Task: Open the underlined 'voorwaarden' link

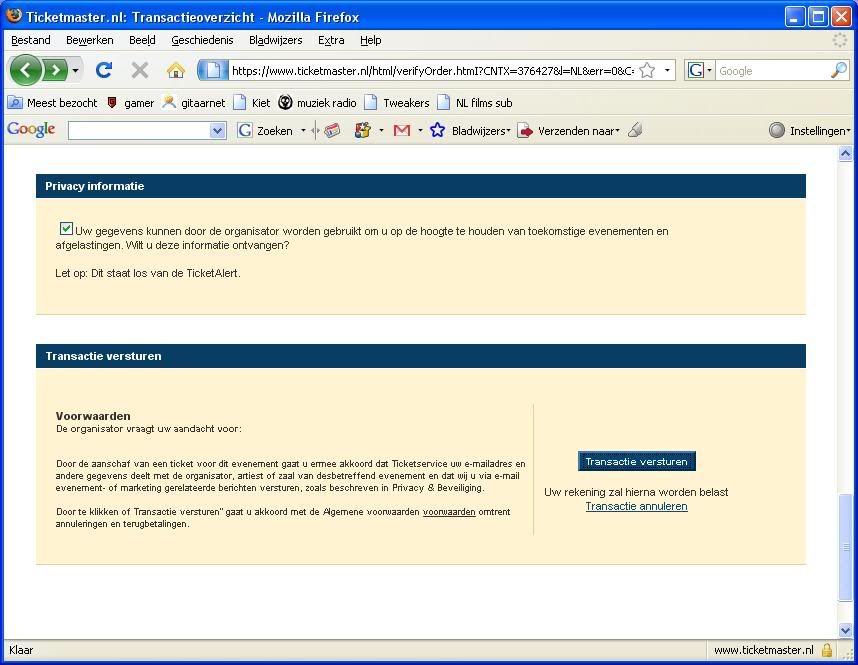Action: 449,512
